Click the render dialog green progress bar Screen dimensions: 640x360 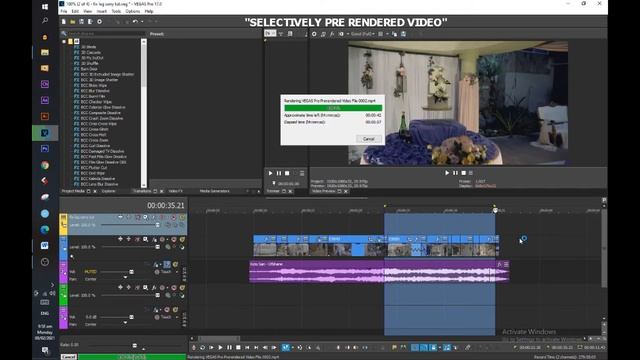click(333, 108)
